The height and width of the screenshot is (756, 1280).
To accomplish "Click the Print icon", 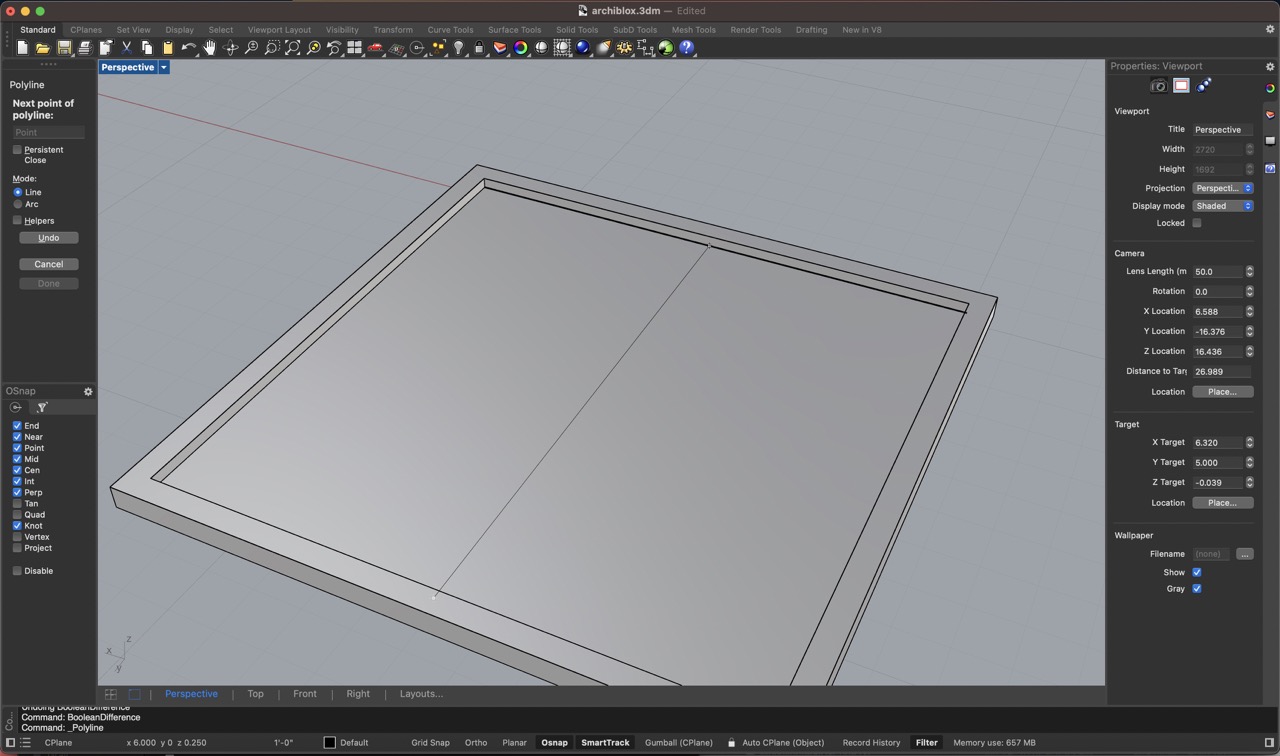I will tap(85, 48).
